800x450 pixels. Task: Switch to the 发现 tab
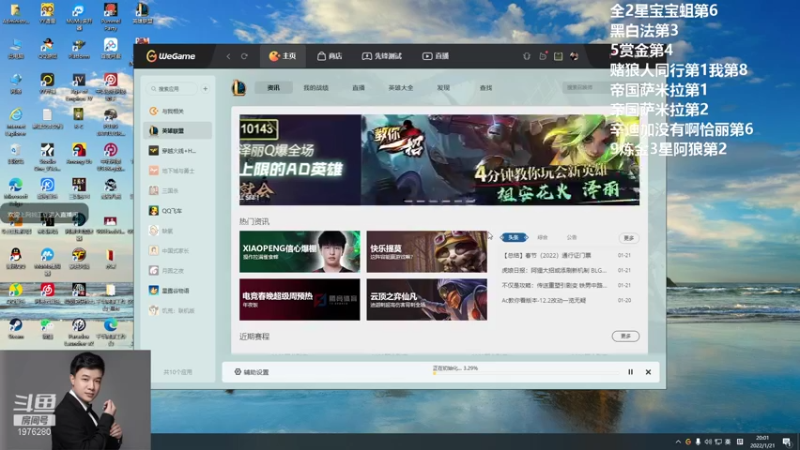443,88
